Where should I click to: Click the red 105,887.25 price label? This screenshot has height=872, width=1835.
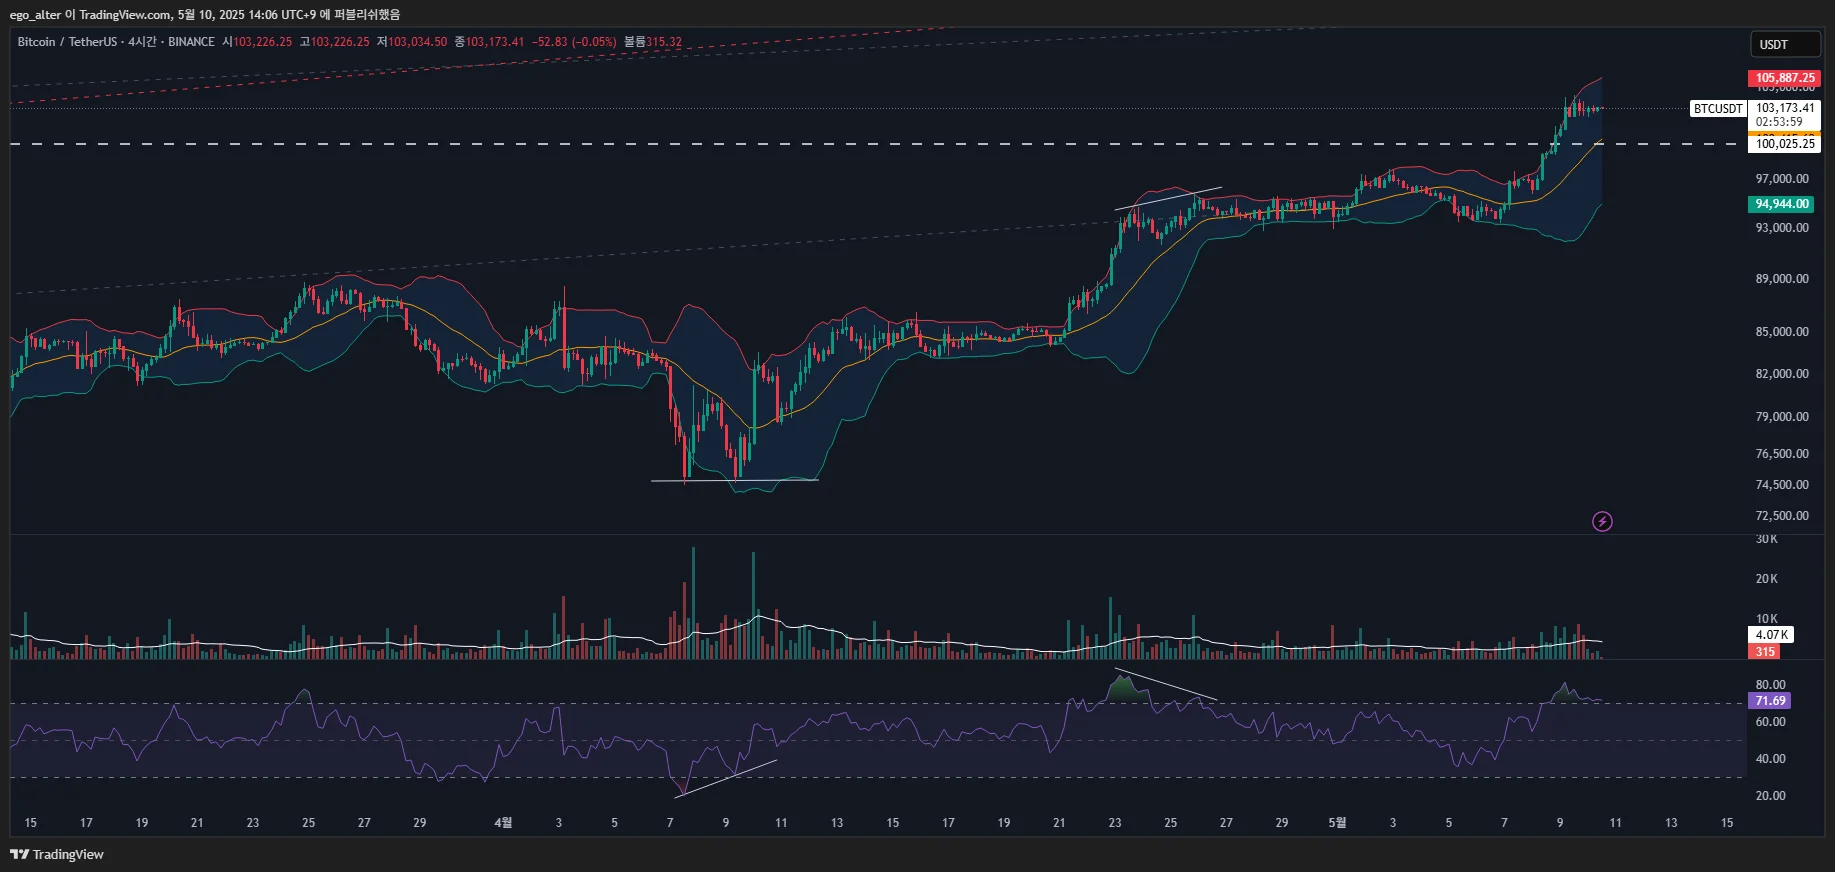click(x=1784, y=78)
